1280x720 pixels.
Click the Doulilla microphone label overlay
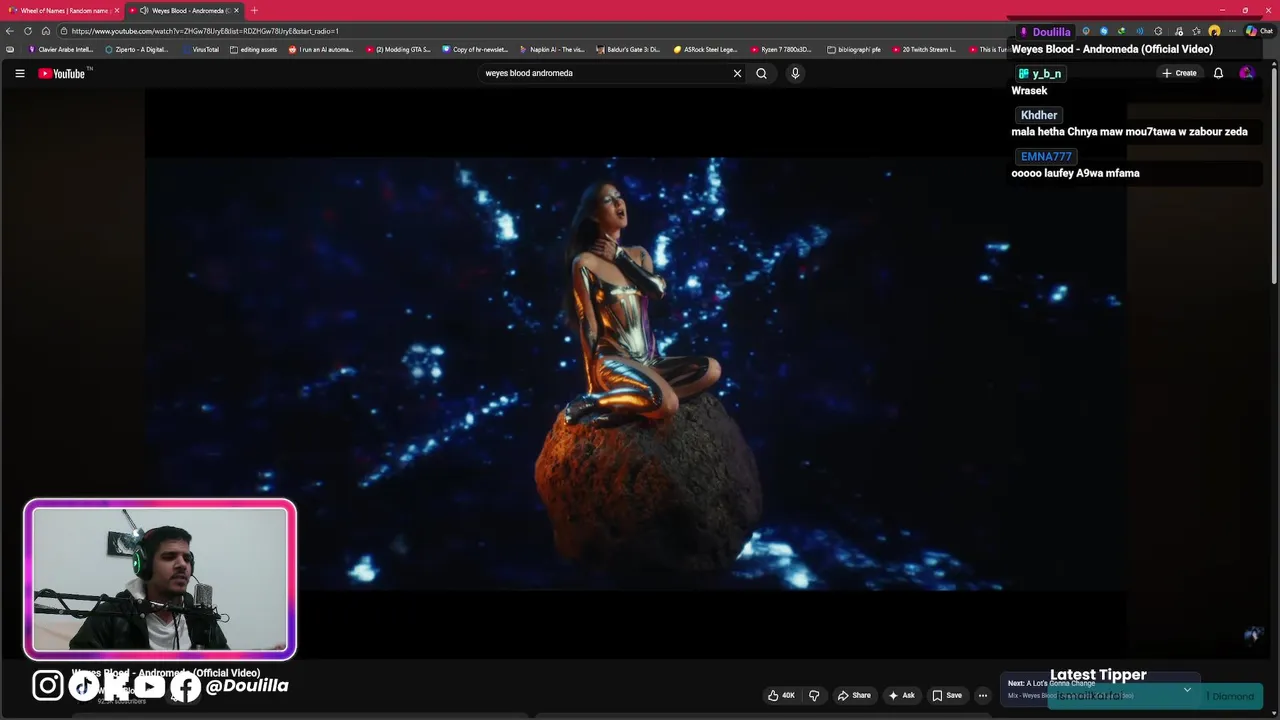click(1045, 32)
